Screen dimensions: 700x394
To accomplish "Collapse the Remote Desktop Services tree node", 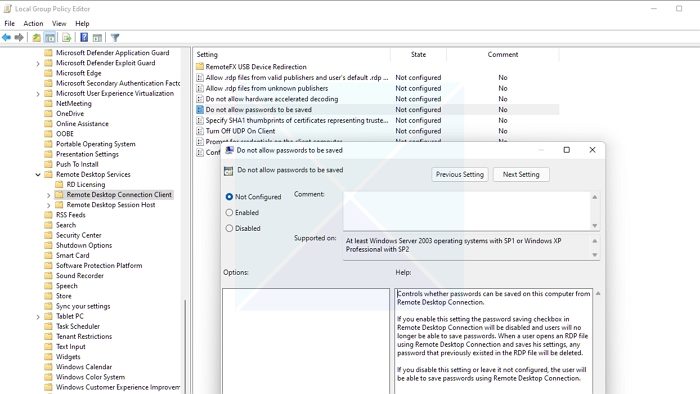I will (x=38, y=174).
